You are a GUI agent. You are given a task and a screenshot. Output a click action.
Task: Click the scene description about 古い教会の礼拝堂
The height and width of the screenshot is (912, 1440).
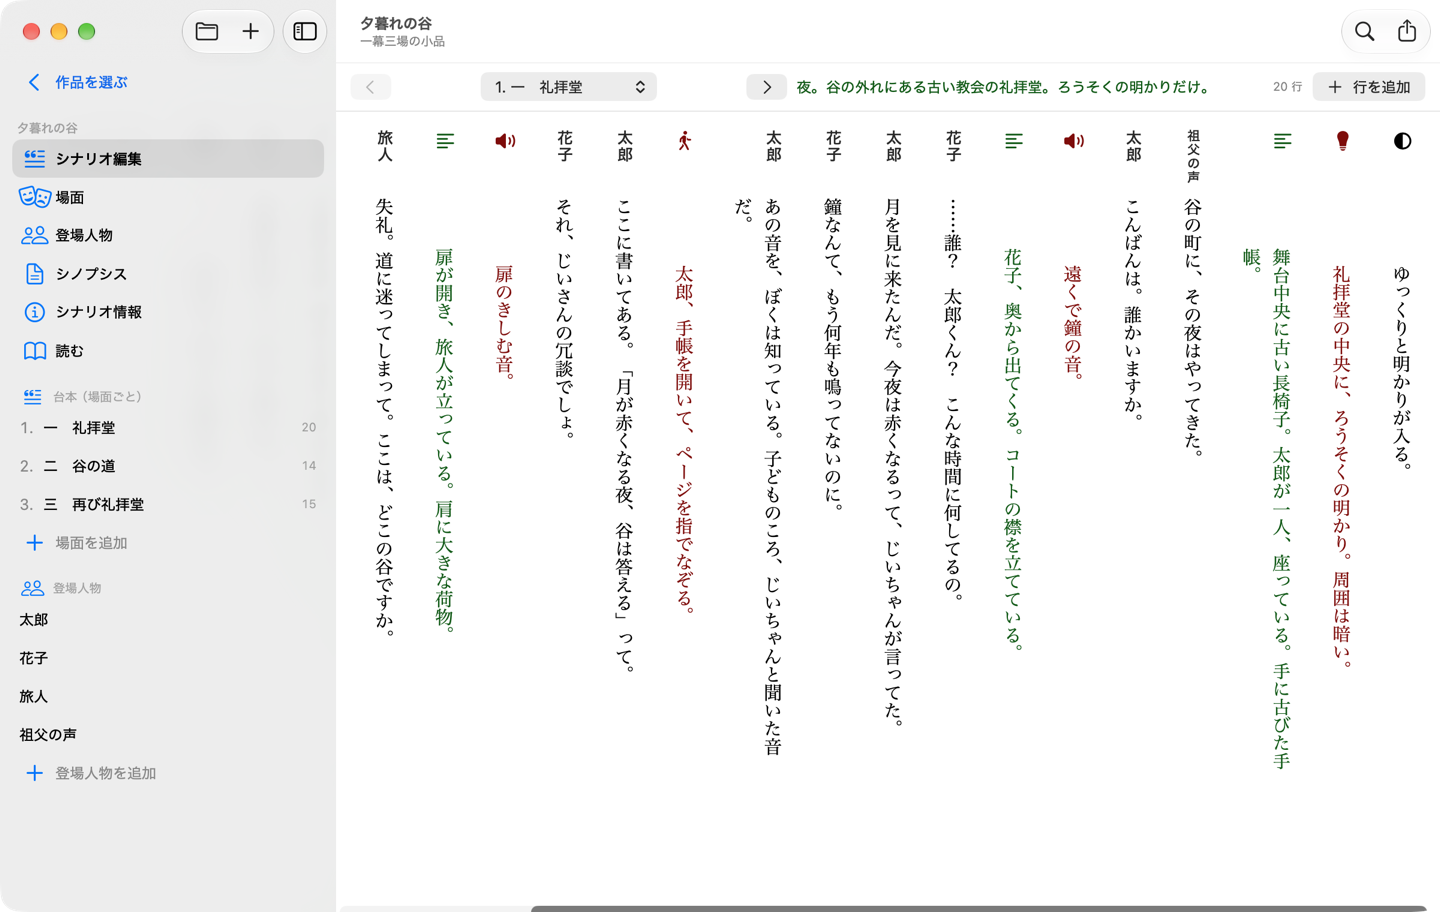pyautogui.click(x=1003, y=87)
